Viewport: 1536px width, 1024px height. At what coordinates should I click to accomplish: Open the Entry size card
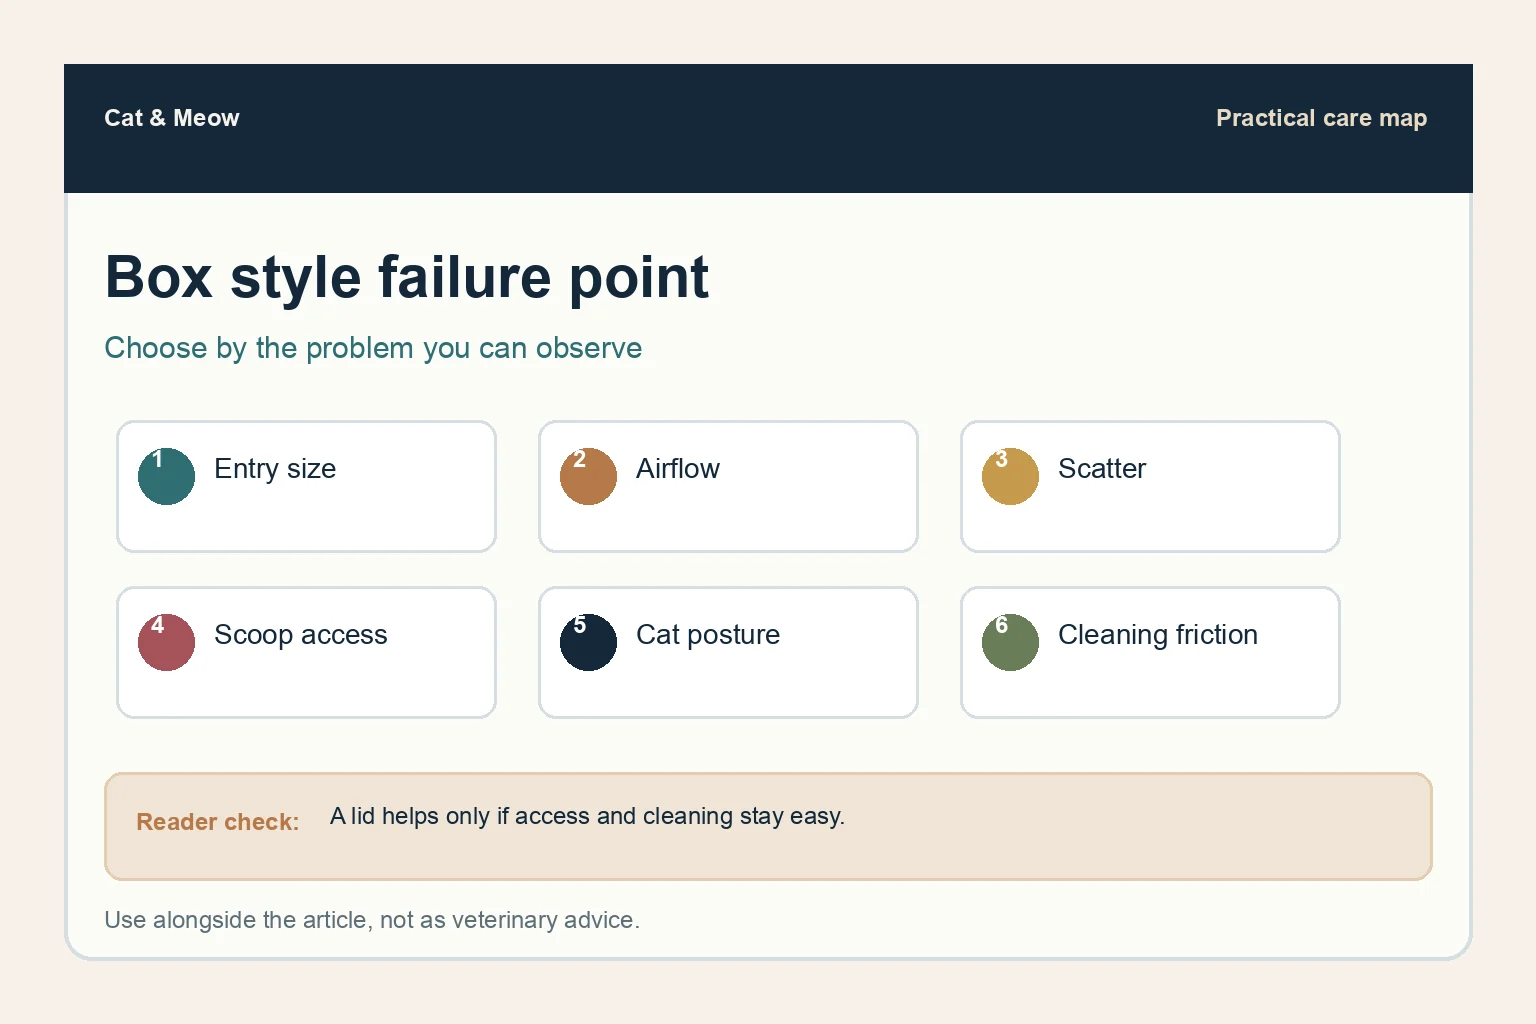306,486
